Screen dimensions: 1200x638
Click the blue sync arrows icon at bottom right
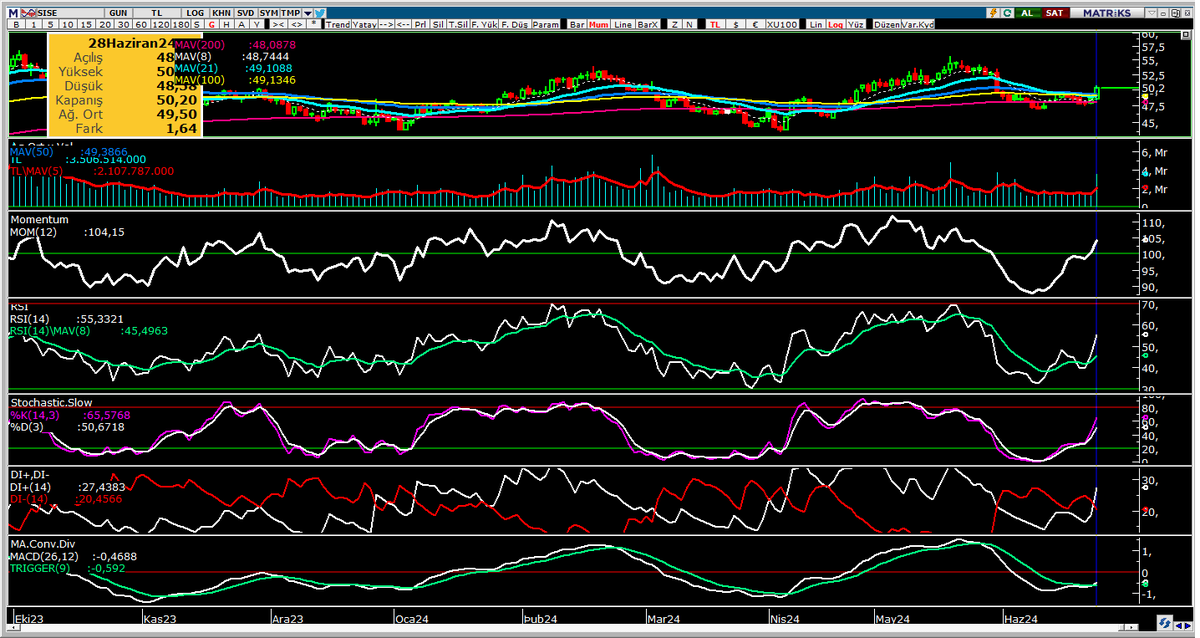click(x=1165, y=623)
